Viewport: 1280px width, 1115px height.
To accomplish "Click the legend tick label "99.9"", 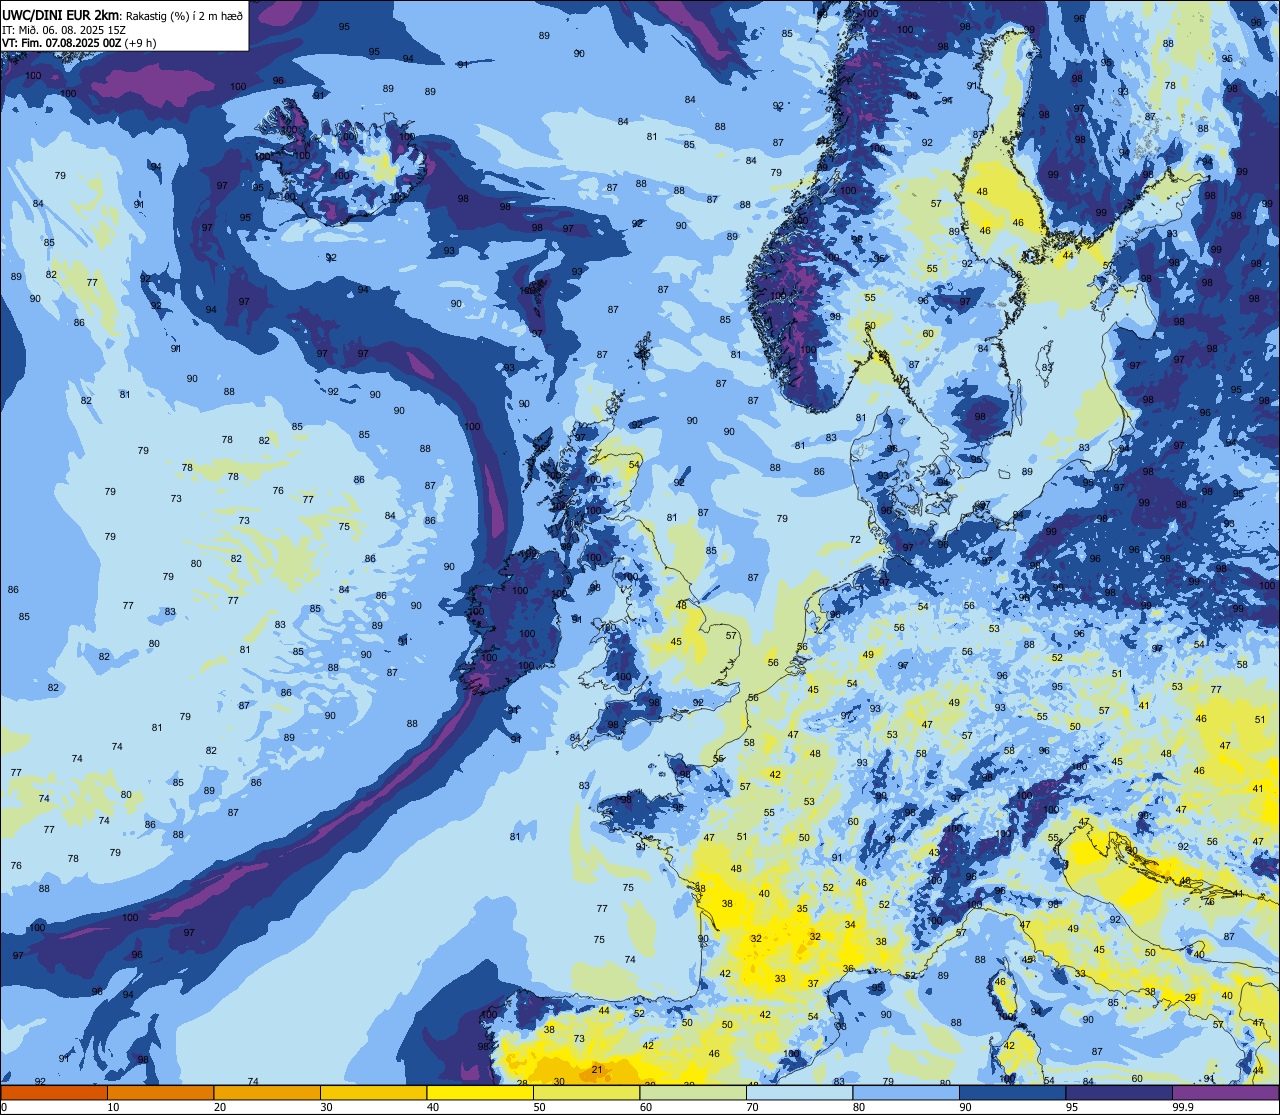I will click(x=1183, y=1107).
